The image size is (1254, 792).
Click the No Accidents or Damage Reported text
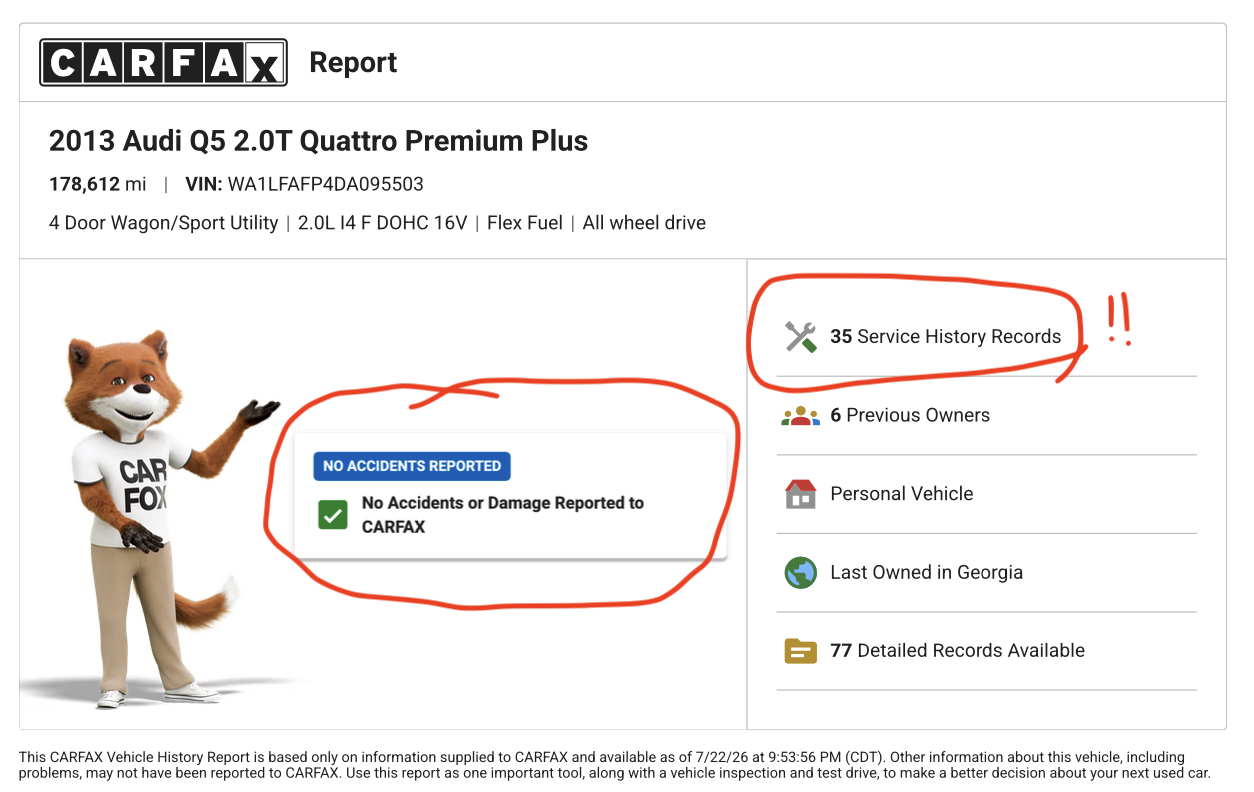click(x=503, y=515)
